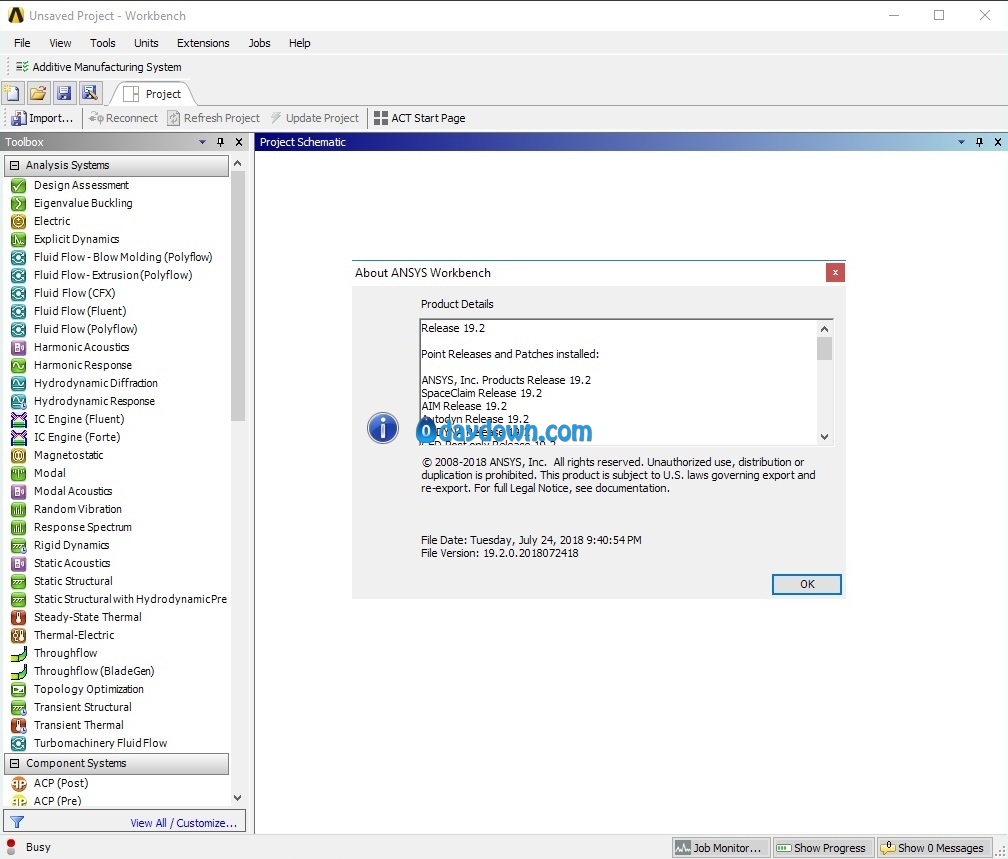Image resolution: width=1008 pixels, height=859 pixels.
Task: Pin the Toolbox panel
Action: click(220, 142)
